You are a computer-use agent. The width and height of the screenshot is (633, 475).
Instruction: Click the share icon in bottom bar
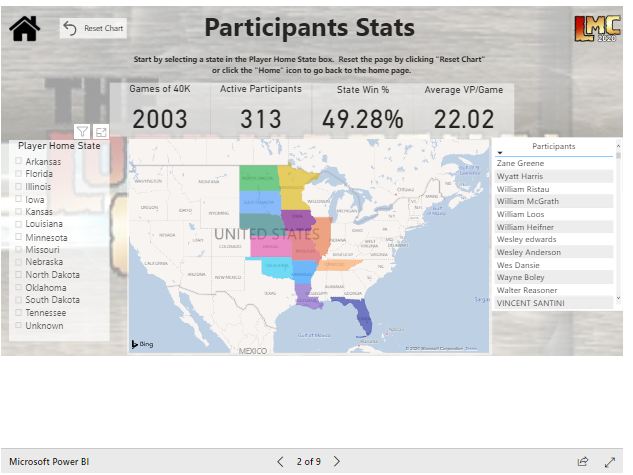583,461
